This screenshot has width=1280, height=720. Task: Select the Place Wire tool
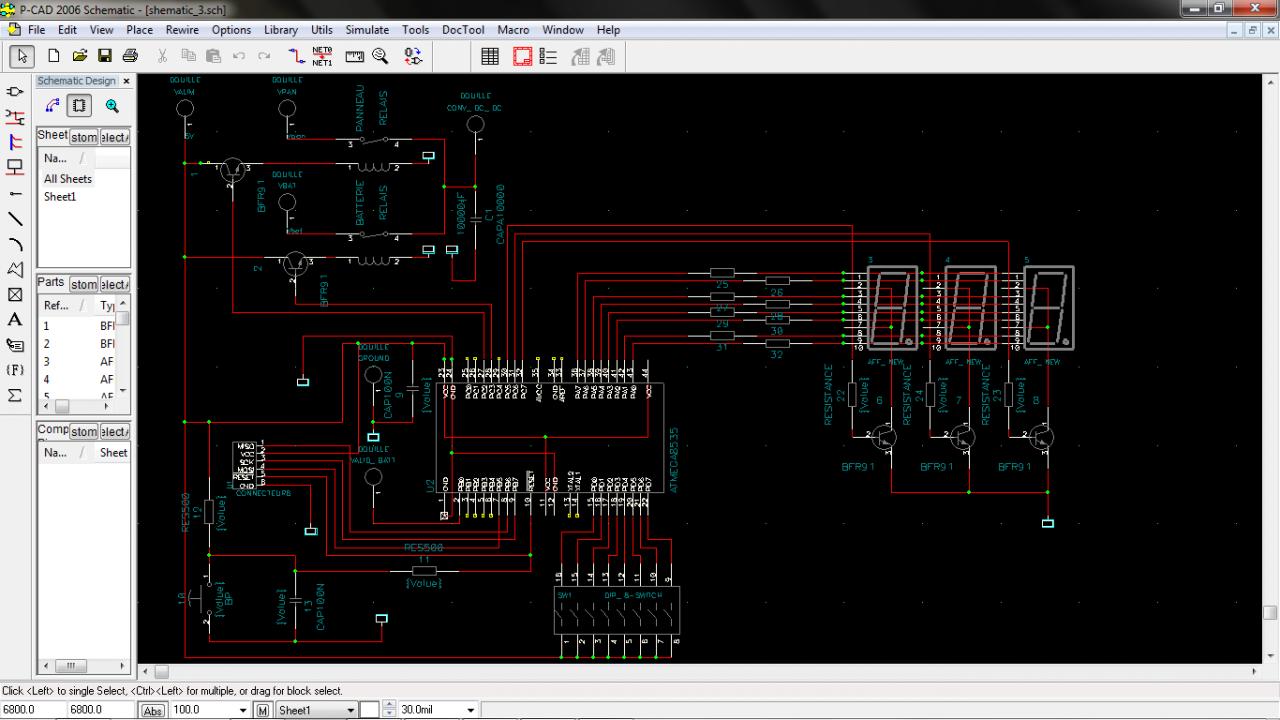[x=15, y=117]
